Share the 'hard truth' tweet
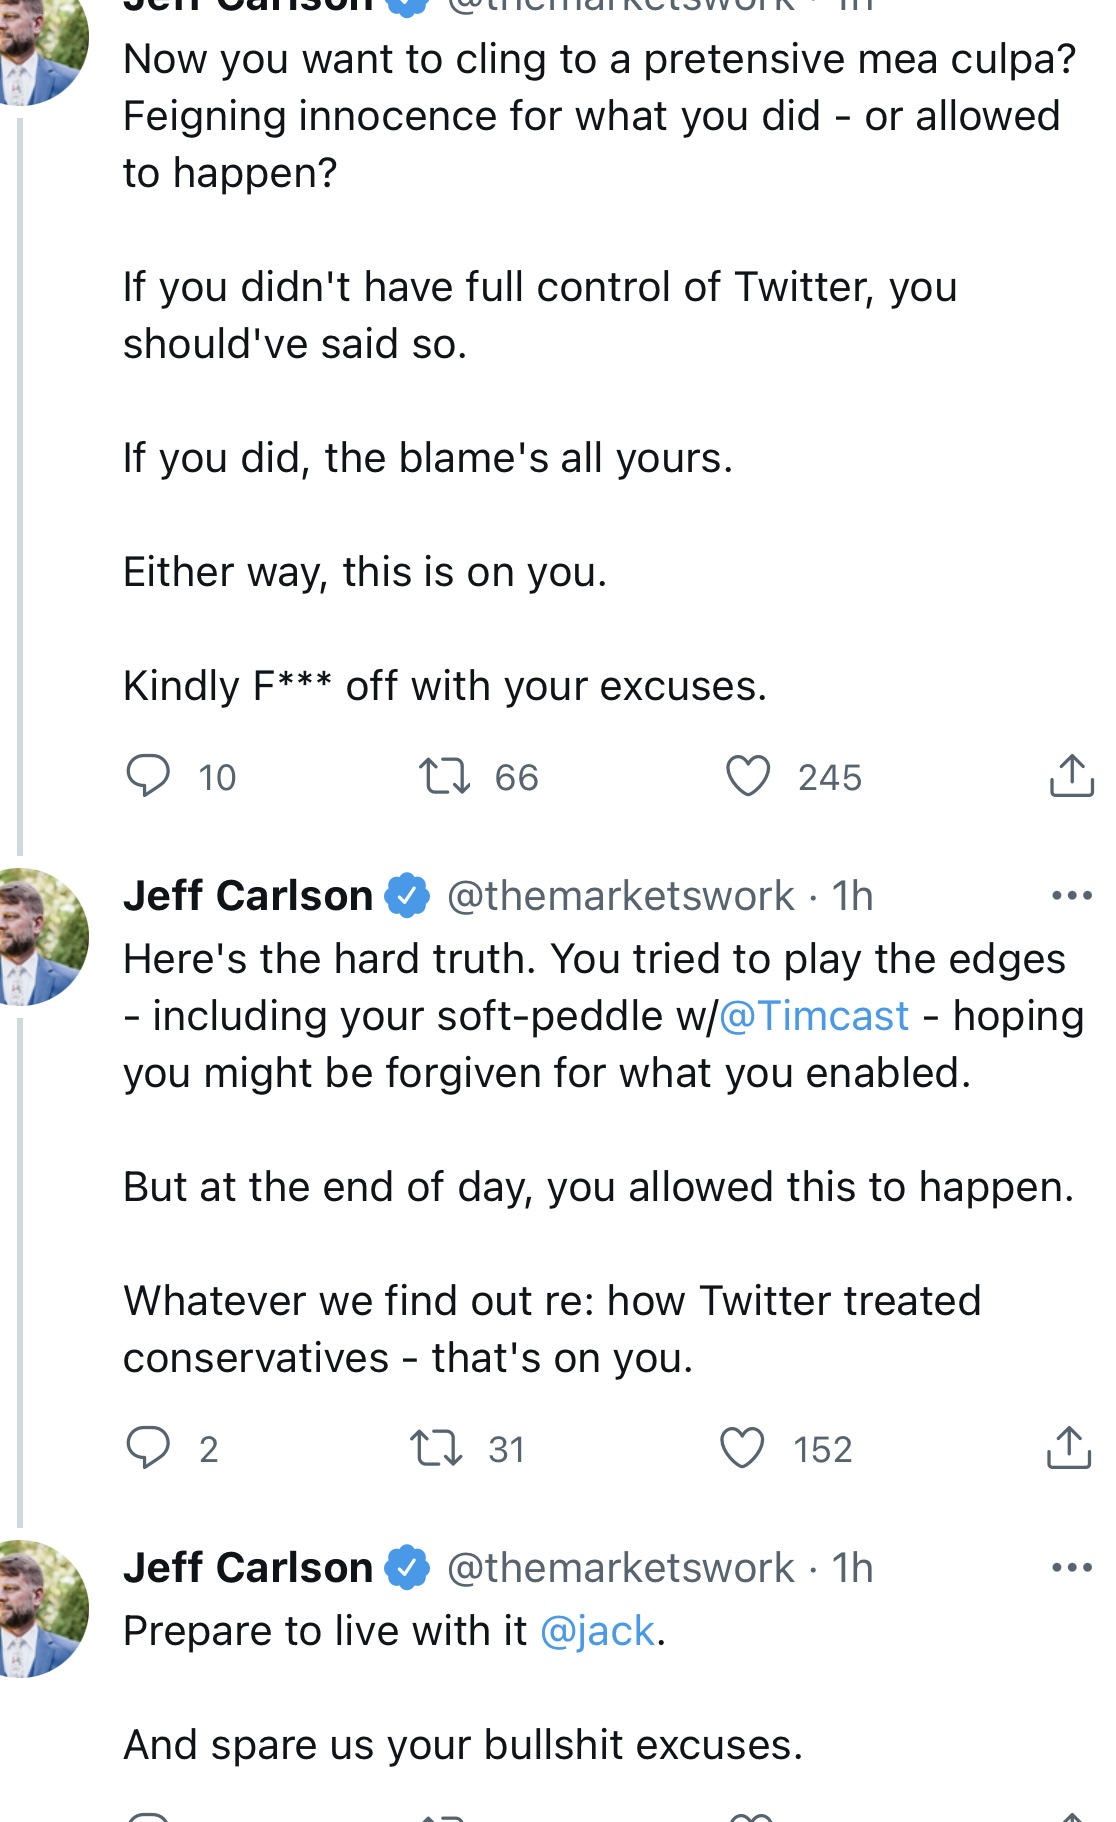 pyautogui.click(x=1069, y=1446)
